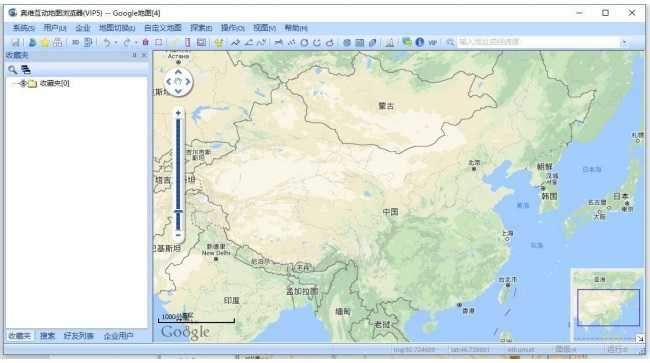Click the 韩国 label on the map
This screenshot has height=363, width=650.
coord(549,196)
